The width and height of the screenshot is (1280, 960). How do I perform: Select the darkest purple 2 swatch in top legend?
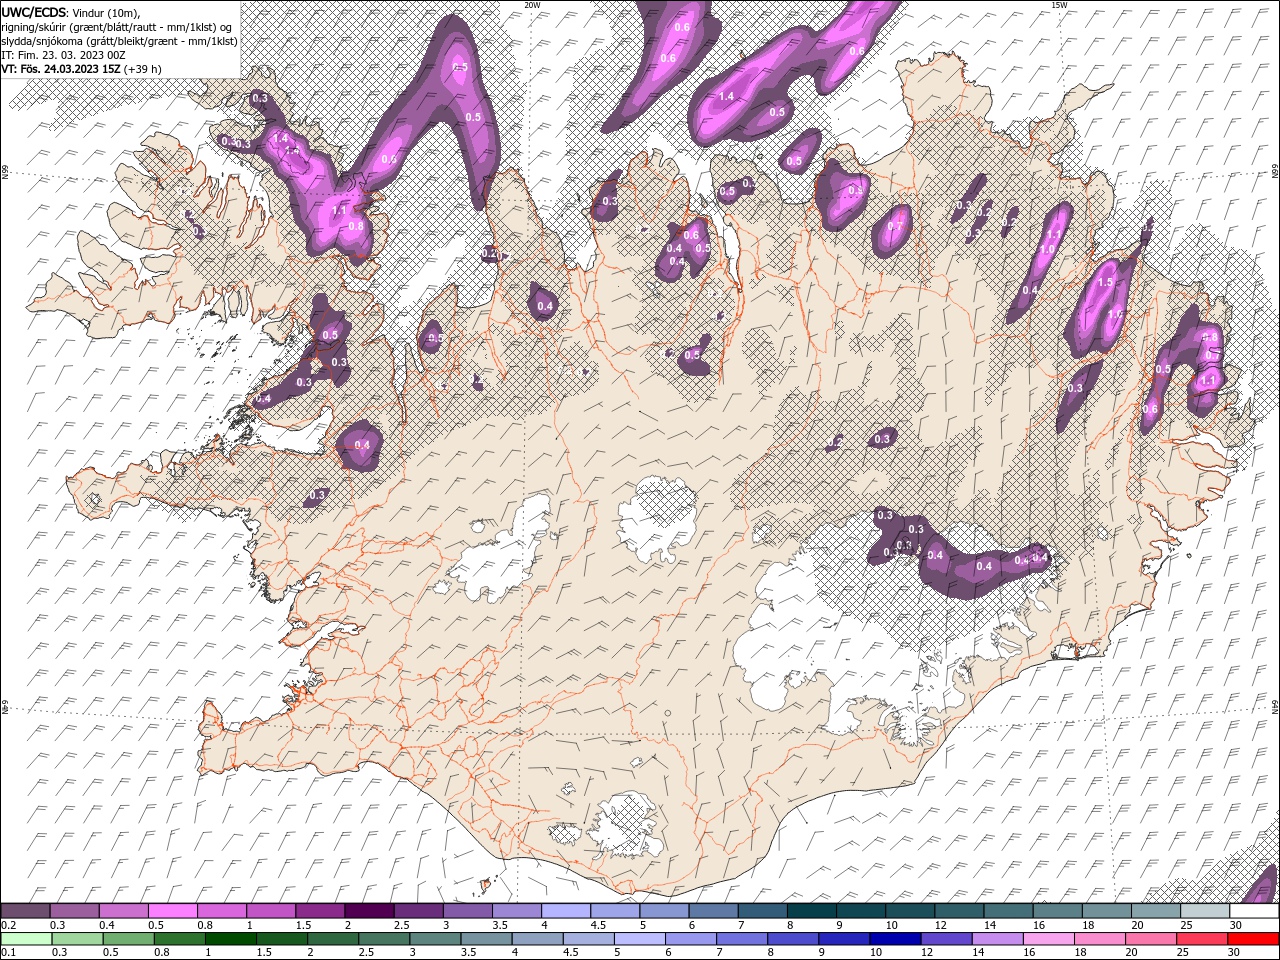click(x=369, y=911)
